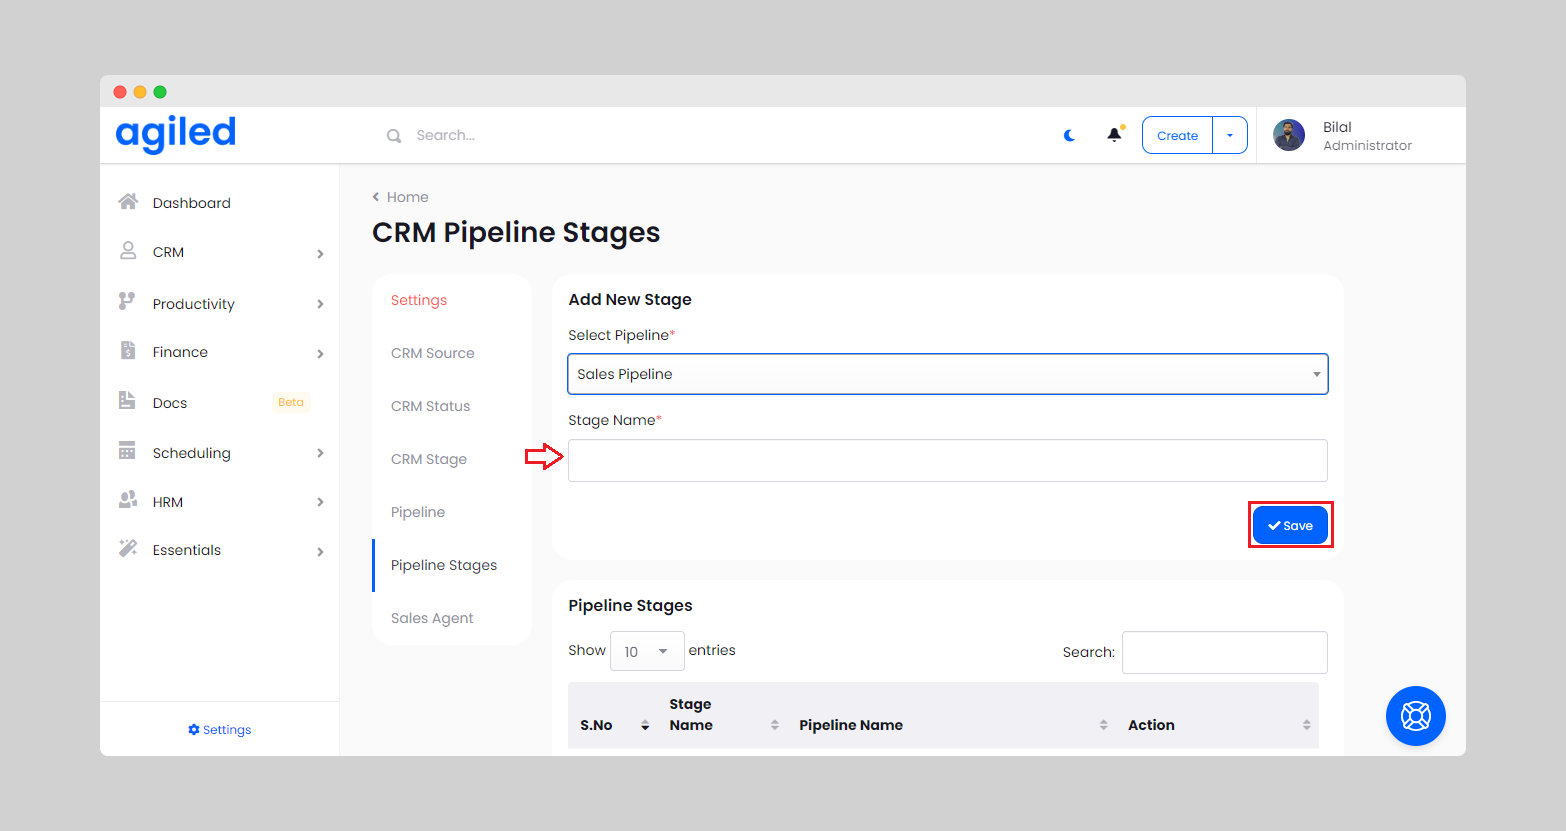Click the search magnifier icon

click(394, 136)
